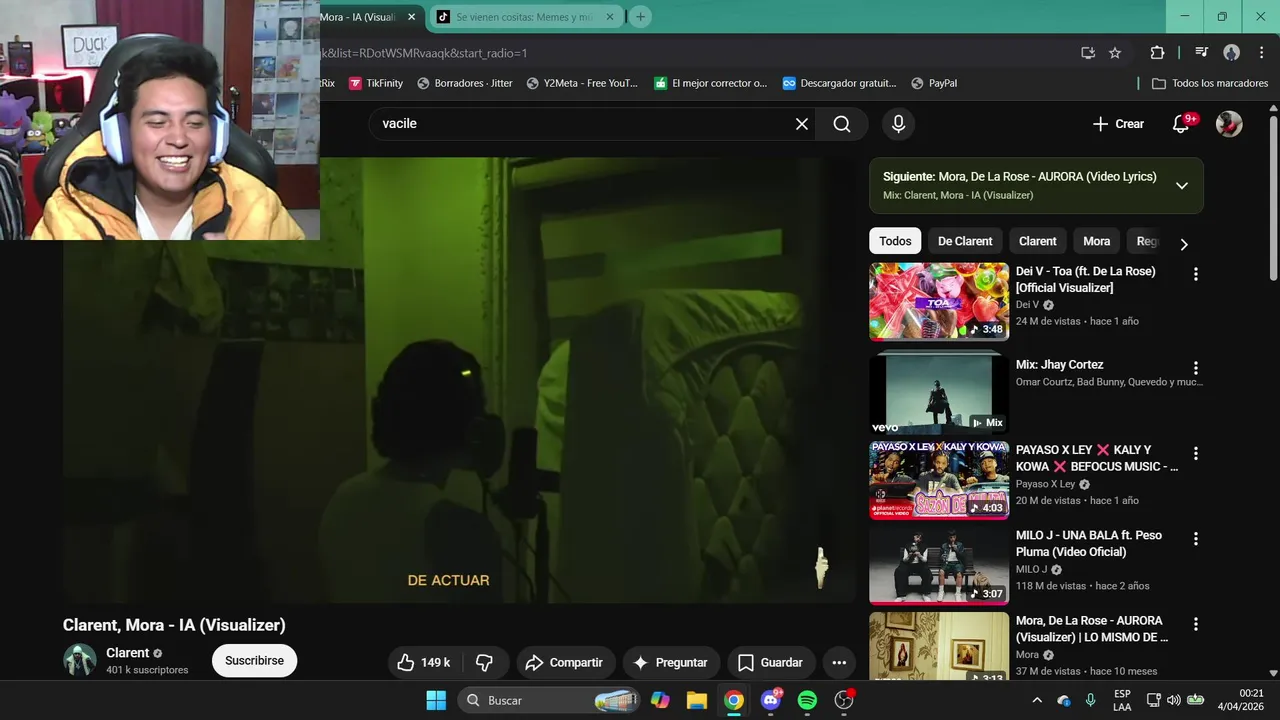This screenshot has width=1280, height=720.
Task: Open the taskbar volume icon
Action: tap(1174, 700)
